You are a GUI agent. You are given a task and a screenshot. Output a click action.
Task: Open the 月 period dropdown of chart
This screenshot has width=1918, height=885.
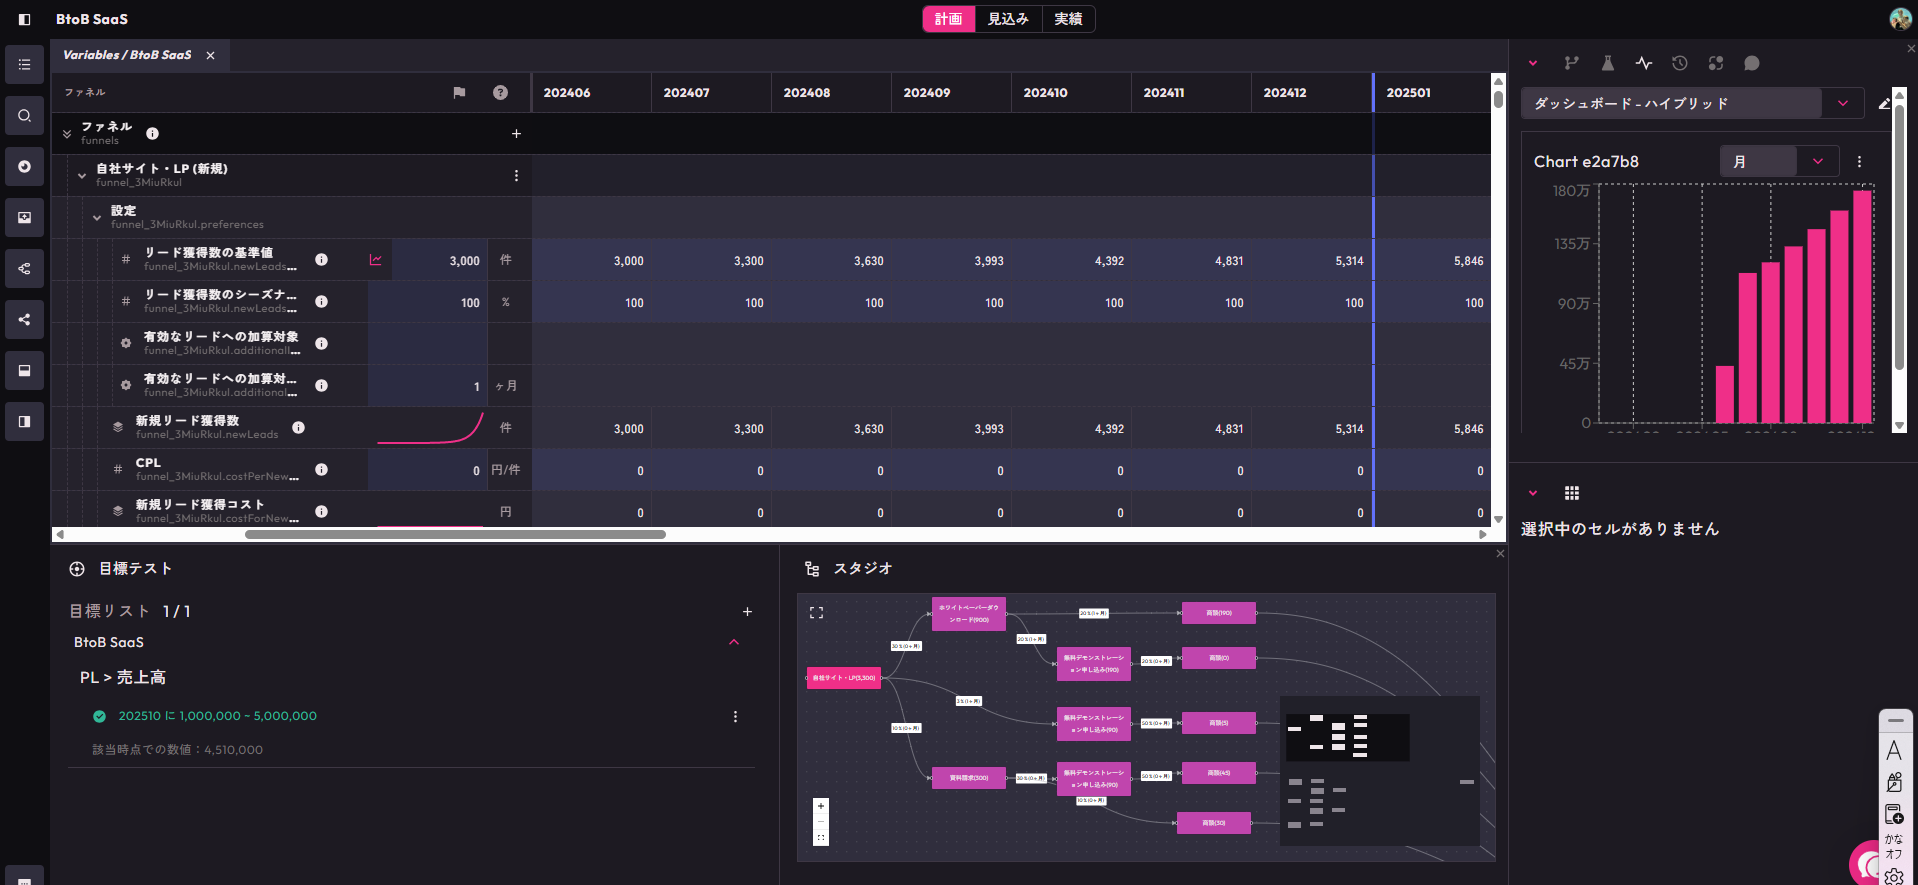coord(1817,161)
